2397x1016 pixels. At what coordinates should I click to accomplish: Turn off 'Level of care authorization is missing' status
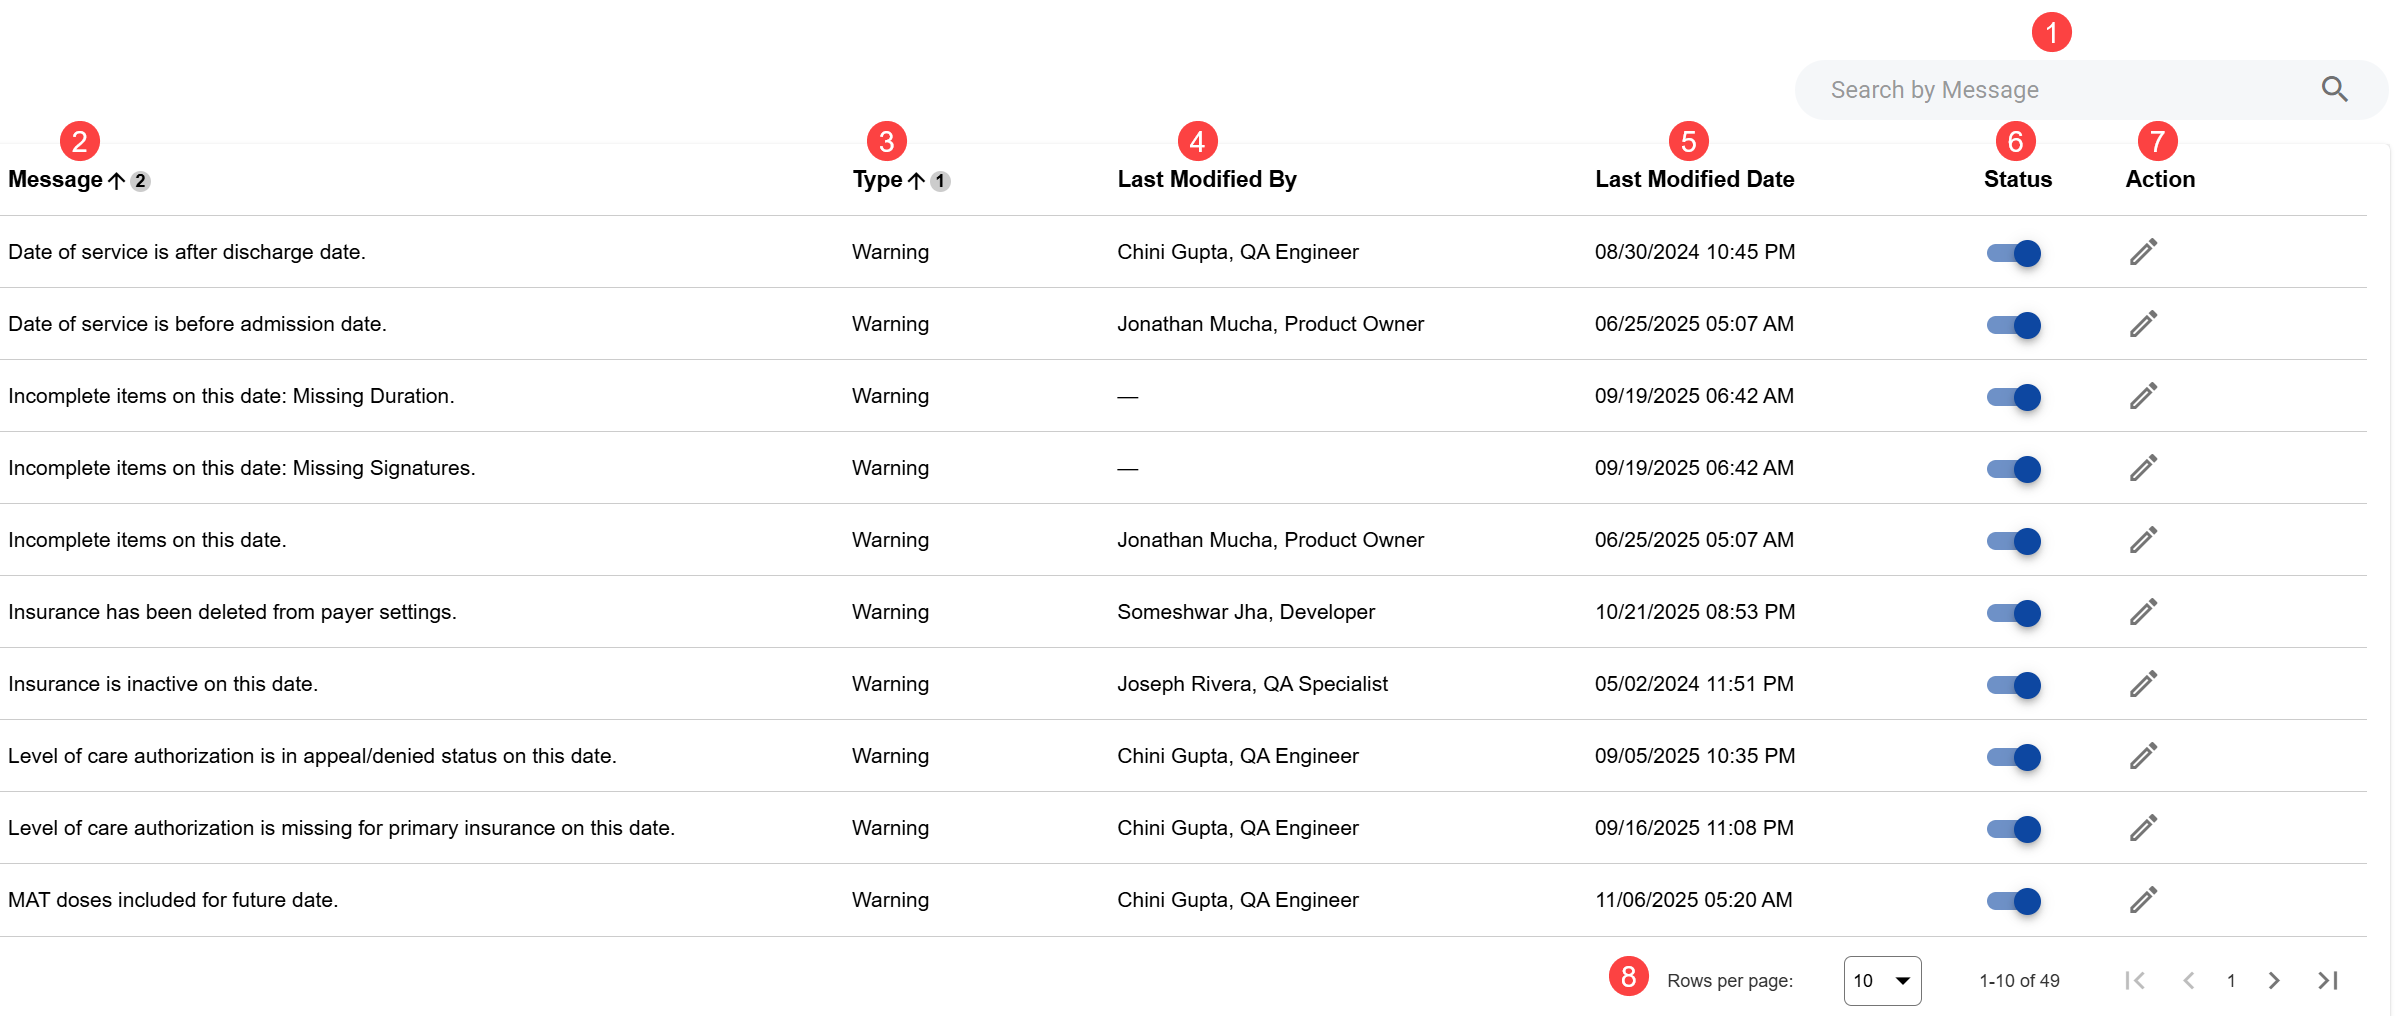click(2014, 829)
